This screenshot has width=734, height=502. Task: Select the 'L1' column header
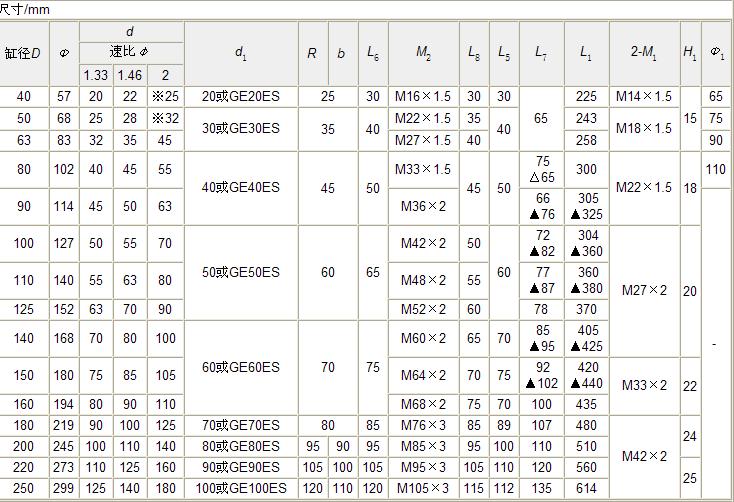pos(587,53)
